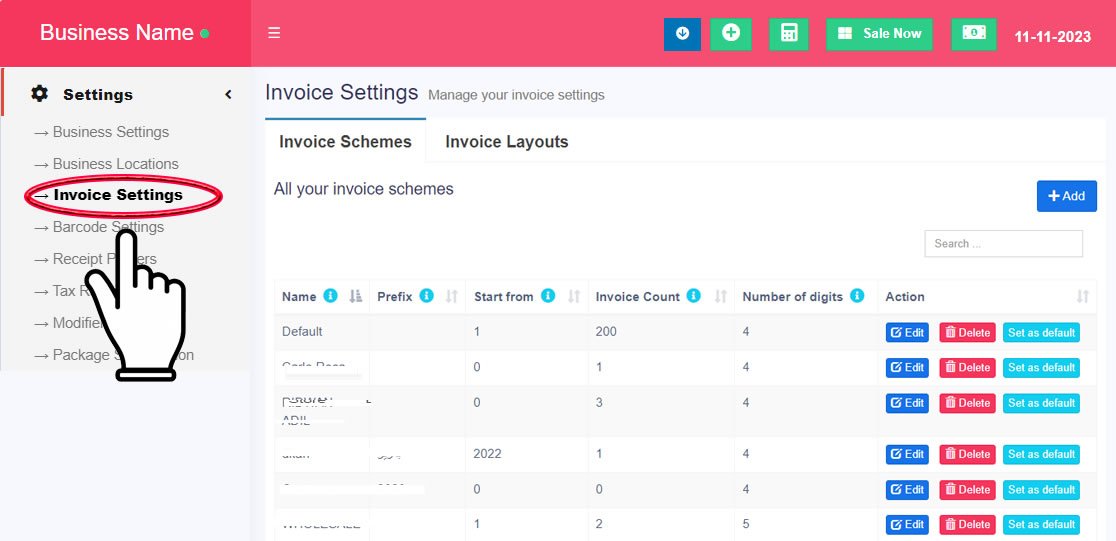1116x541 pixels.
Task: Sort by the Start from column arrows
Action: [x=574, y=297]
